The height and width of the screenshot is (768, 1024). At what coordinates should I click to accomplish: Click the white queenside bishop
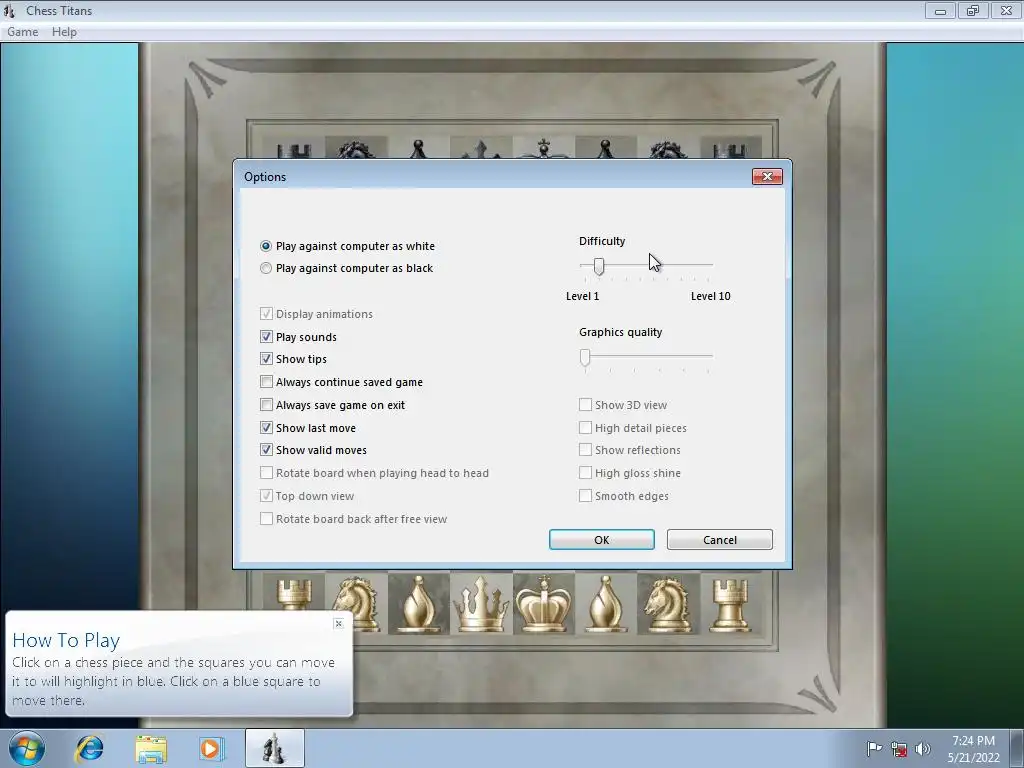tap(419, 604)
